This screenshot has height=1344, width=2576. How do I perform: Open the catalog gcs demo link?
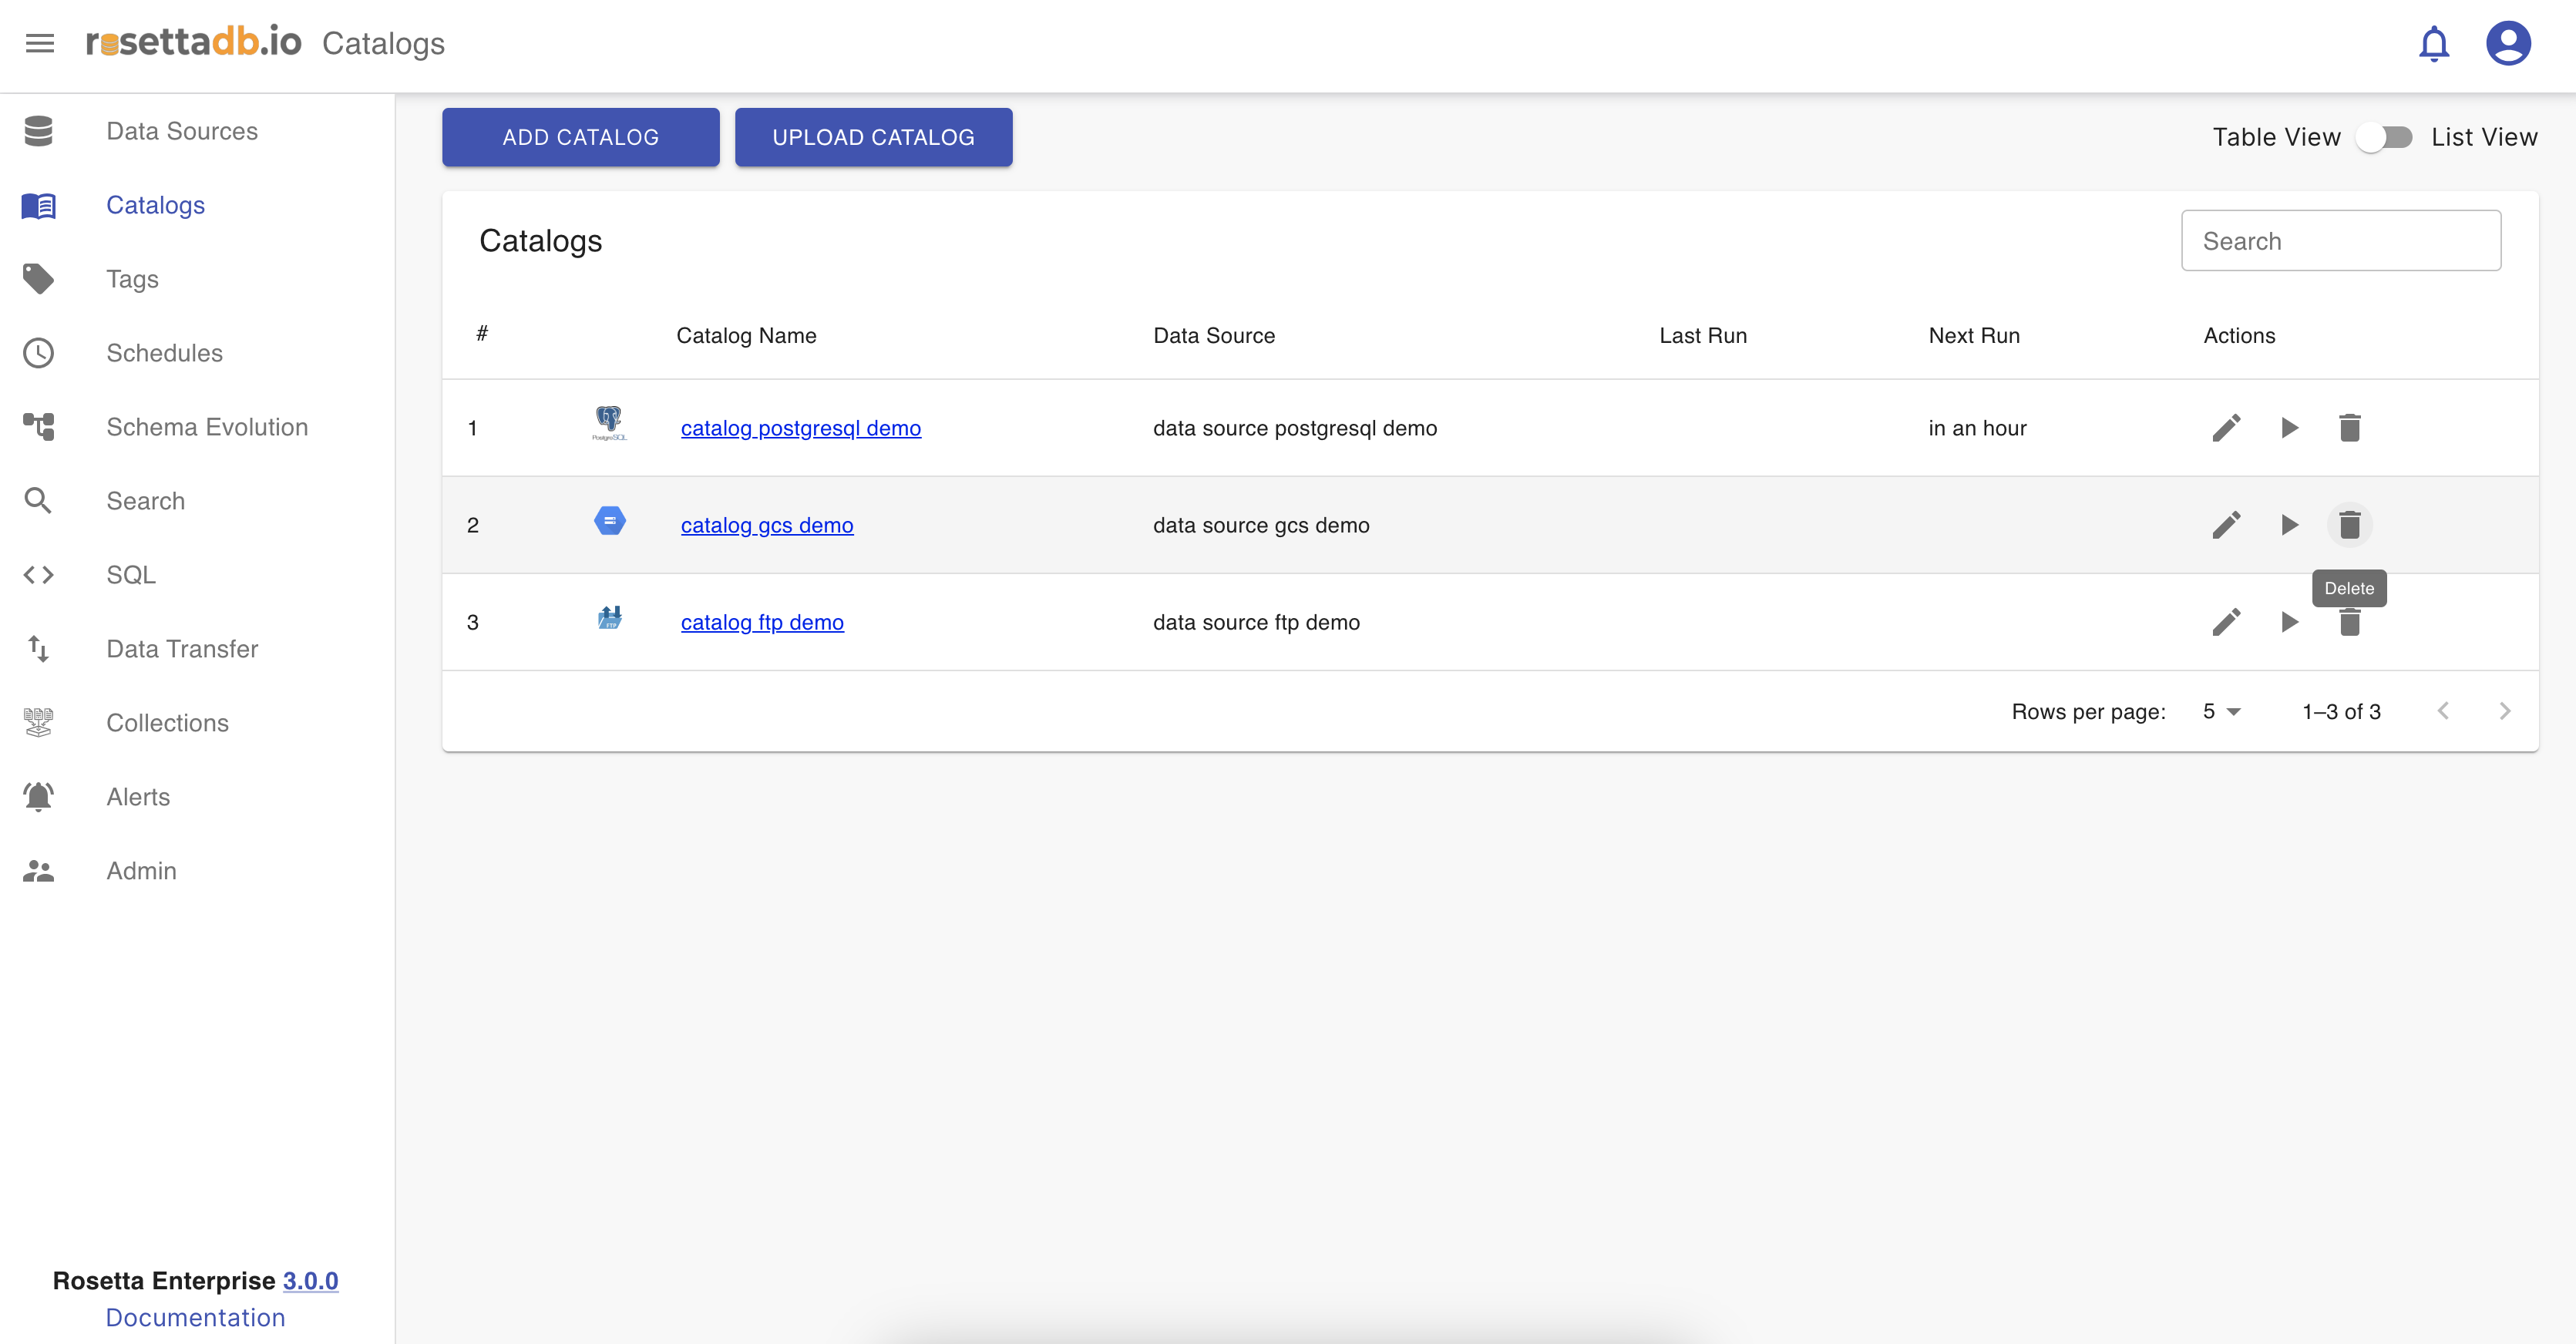766,525
